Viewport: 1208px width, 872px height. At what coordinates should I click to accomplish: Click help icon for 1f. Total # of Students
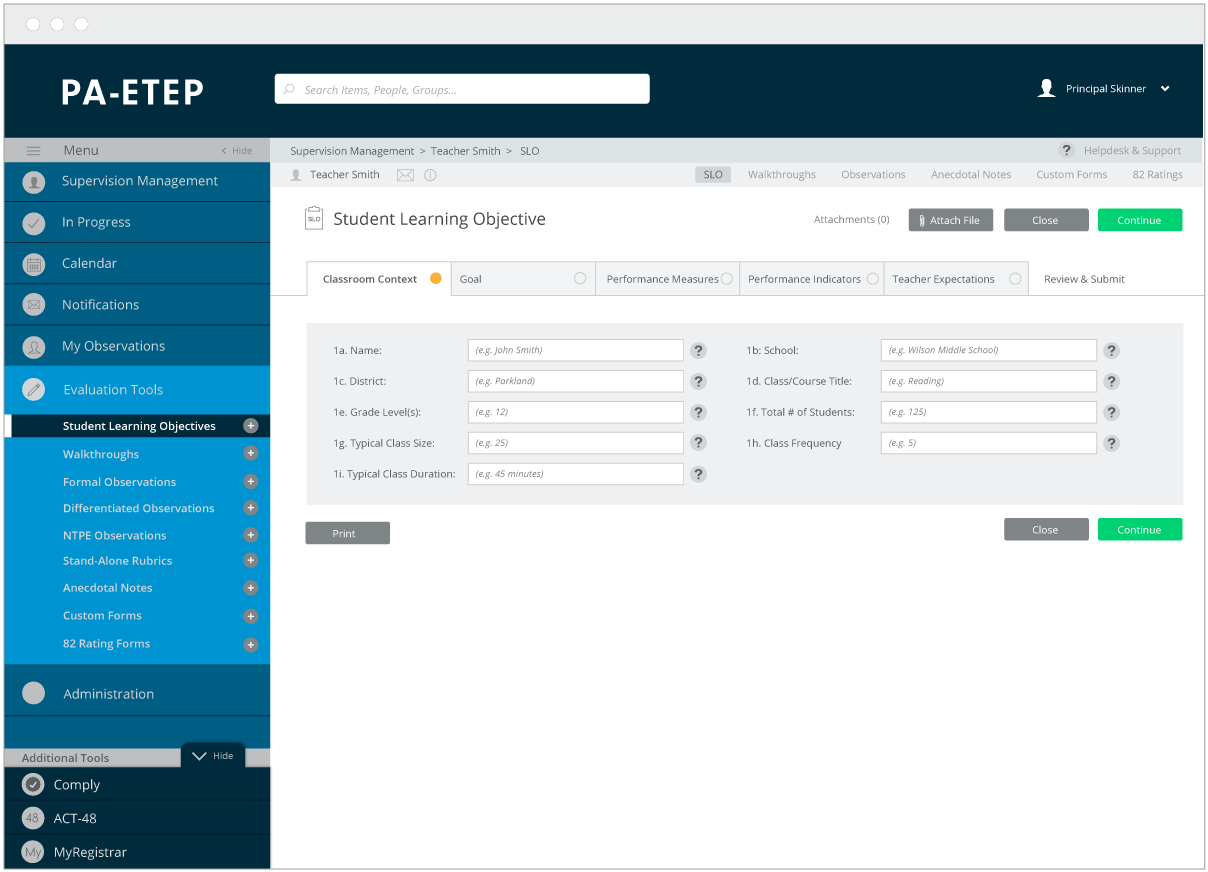point(1112,413)
